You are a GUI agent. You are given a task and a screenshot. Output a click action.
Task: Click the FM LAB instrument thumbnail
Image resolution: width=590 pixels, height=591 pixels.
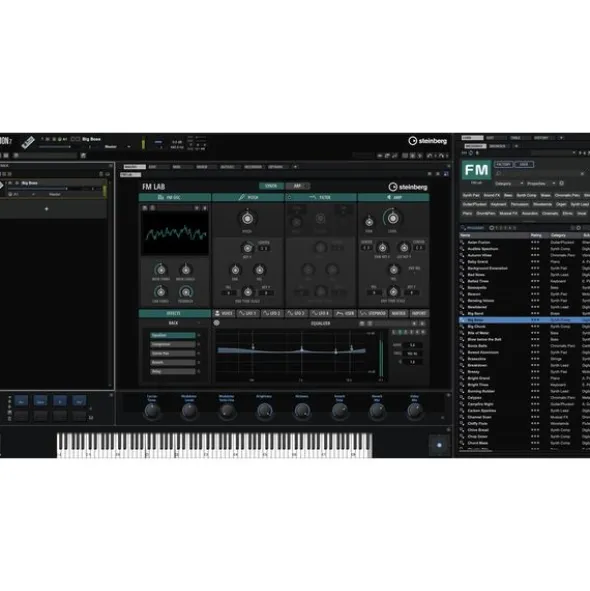[477, 170]
